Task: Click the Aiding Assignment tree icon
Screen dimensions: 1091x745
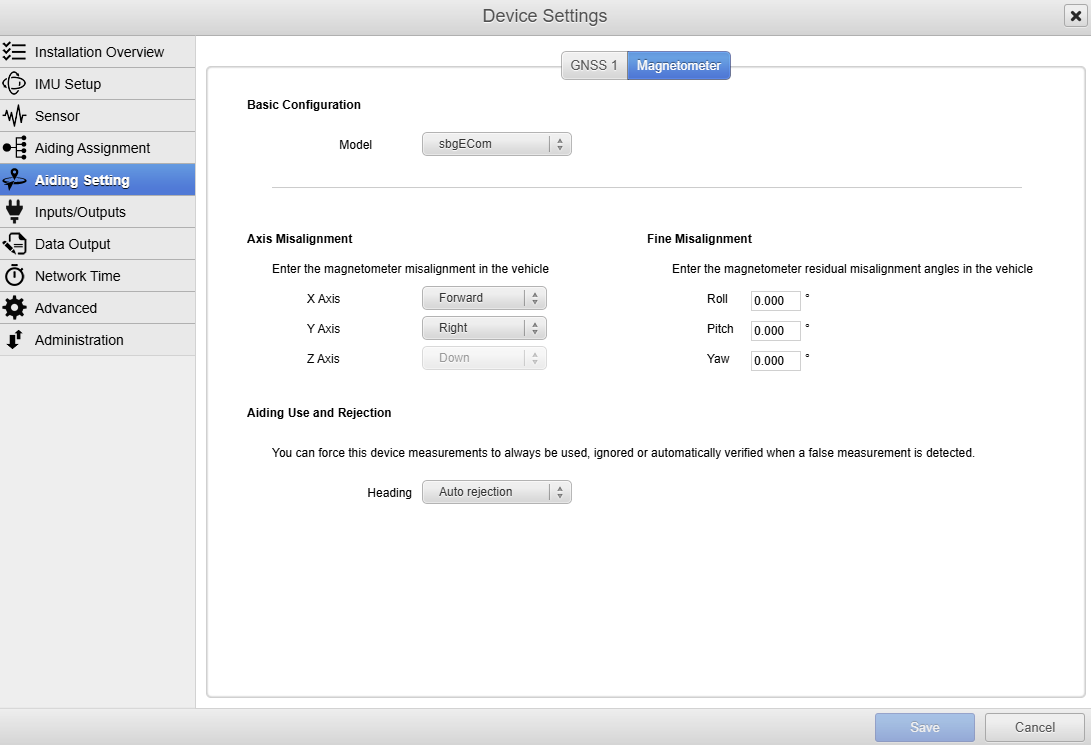Action: tap(15, 148)
